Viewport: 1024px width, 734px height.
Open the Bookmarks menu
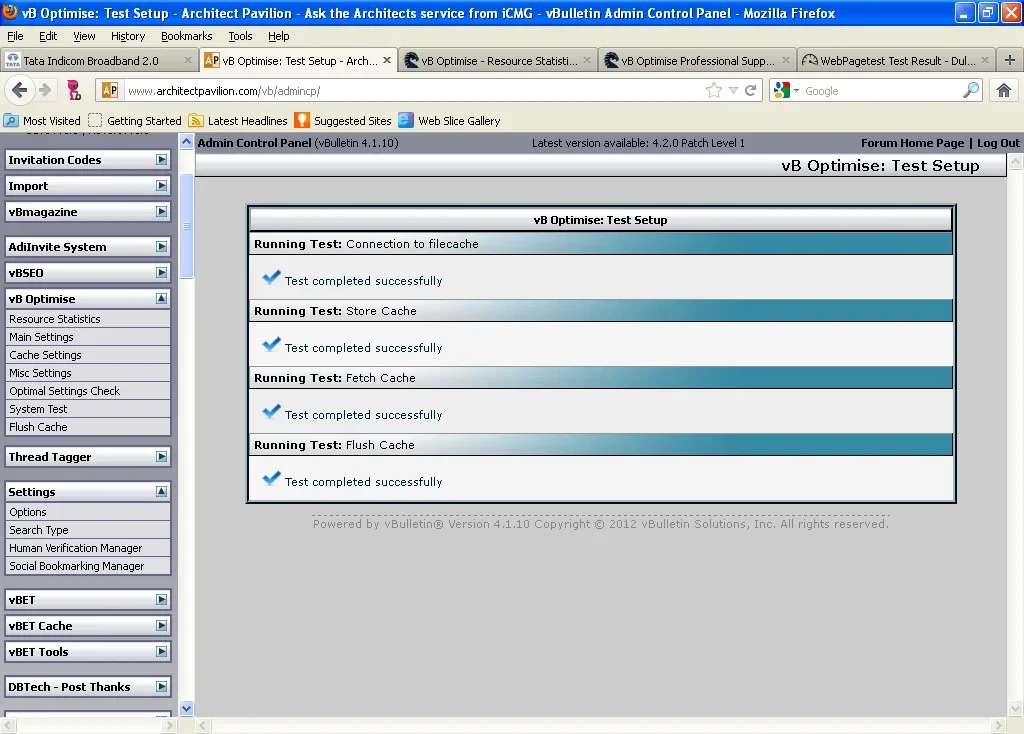[x=186, y=36]
